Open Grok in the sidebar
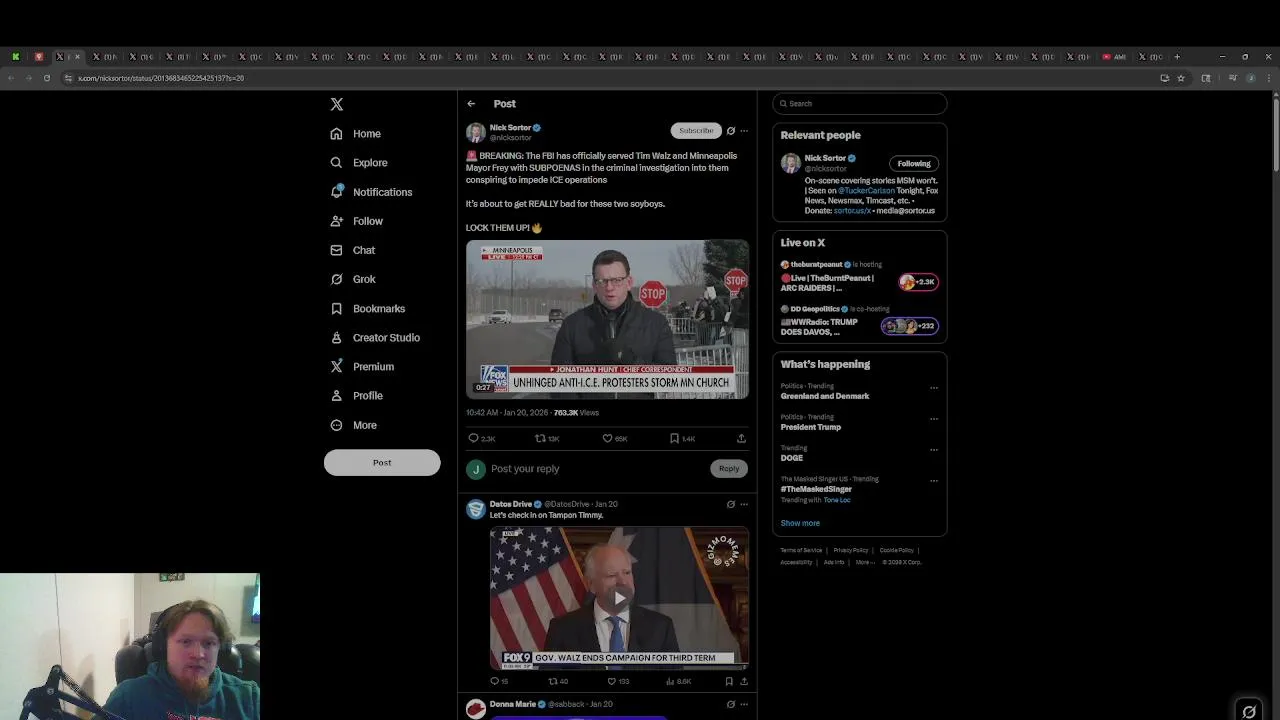The width and height of the screenshot is (1280, 720). [x=353, y=279]
